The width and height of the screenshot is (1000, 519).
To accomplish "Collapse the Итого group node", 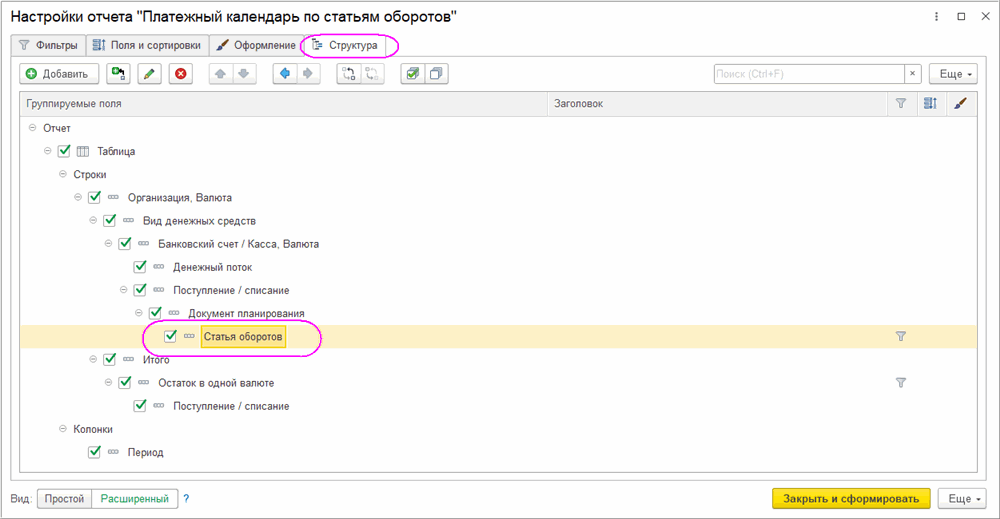I will [93, 359].
